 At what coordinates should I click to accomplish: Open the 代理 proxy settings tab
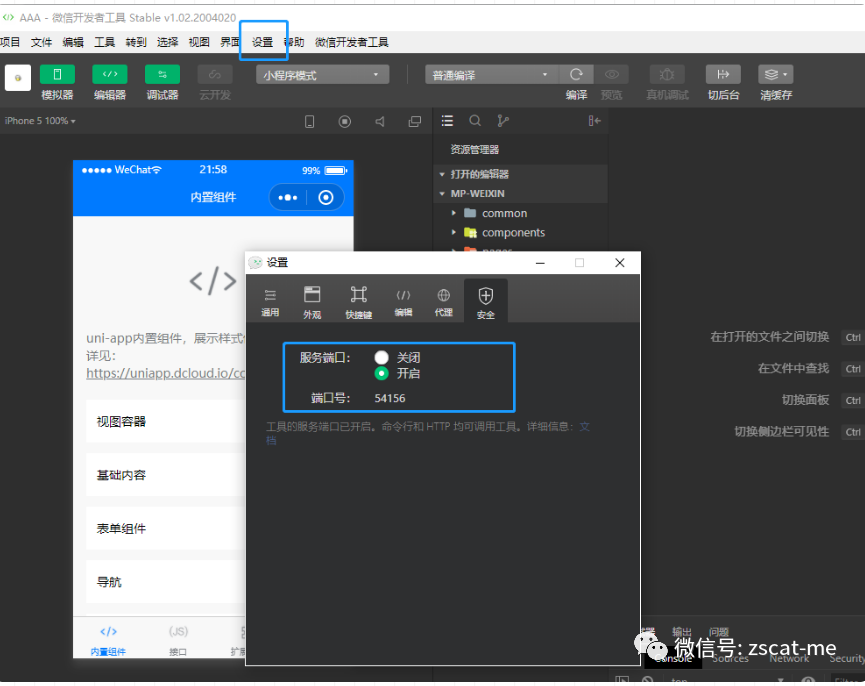tap(443, 297)
